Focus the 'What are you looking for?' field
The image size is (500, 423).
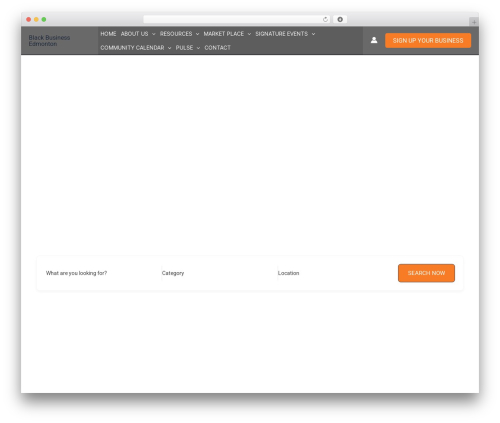(x=103, y=273)
